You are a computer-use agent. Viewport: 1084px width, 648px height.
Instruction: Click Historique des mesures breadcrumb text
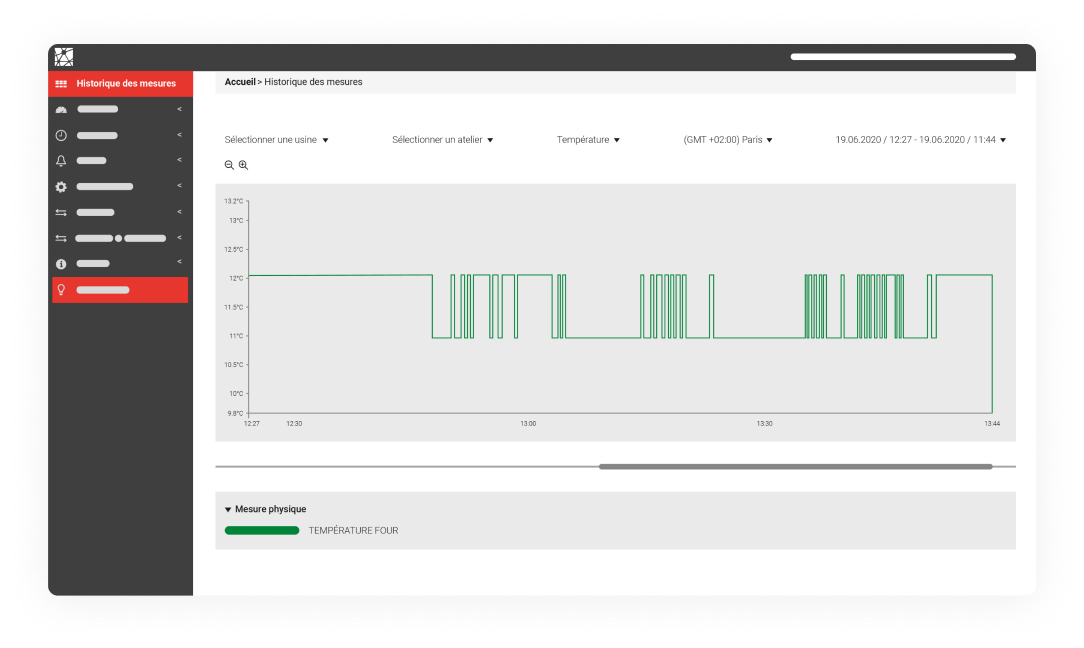tap(313, 82)
